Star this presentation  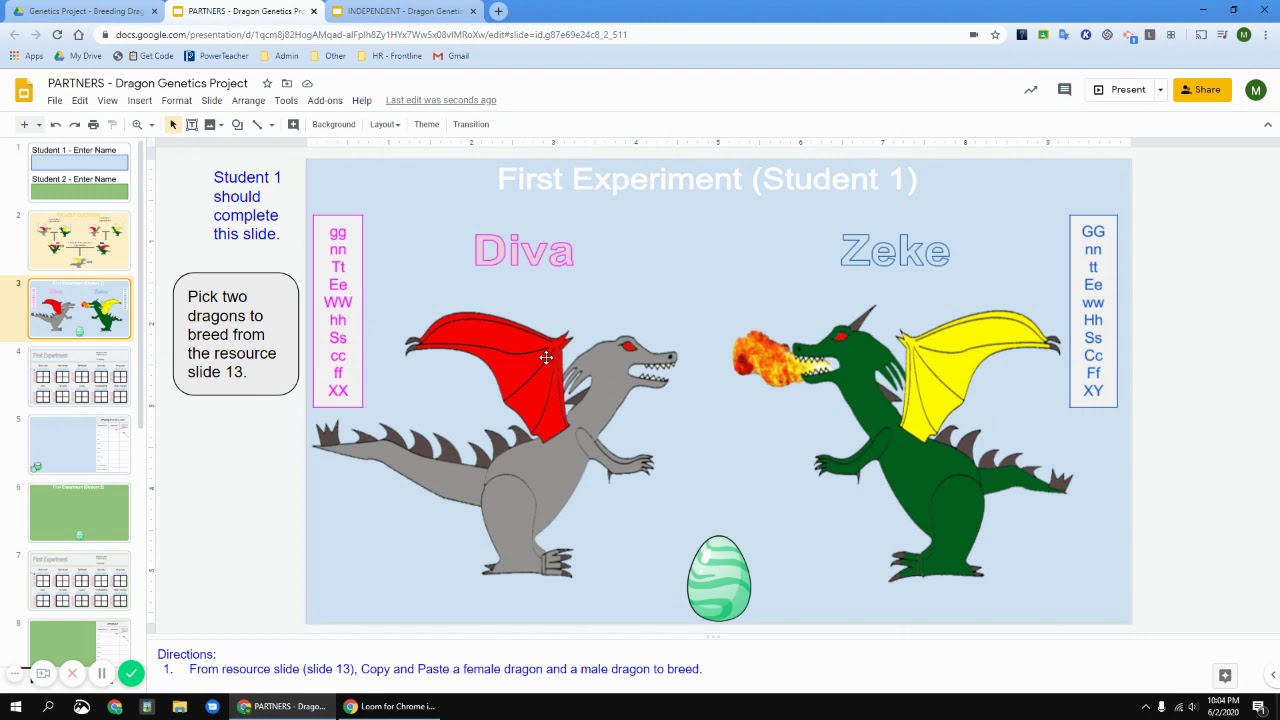(267, 83)
